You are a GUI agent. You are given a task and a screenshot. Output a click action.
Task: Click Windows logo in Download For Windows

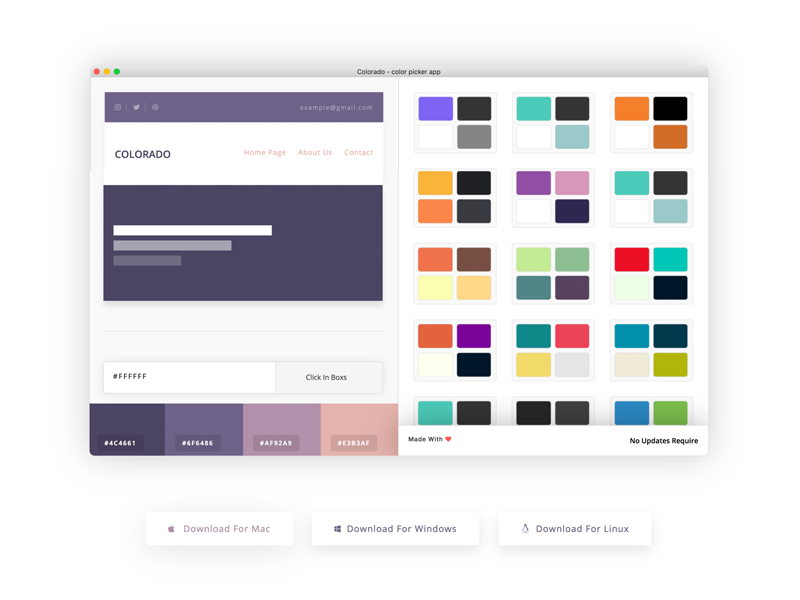pos(337,529)
